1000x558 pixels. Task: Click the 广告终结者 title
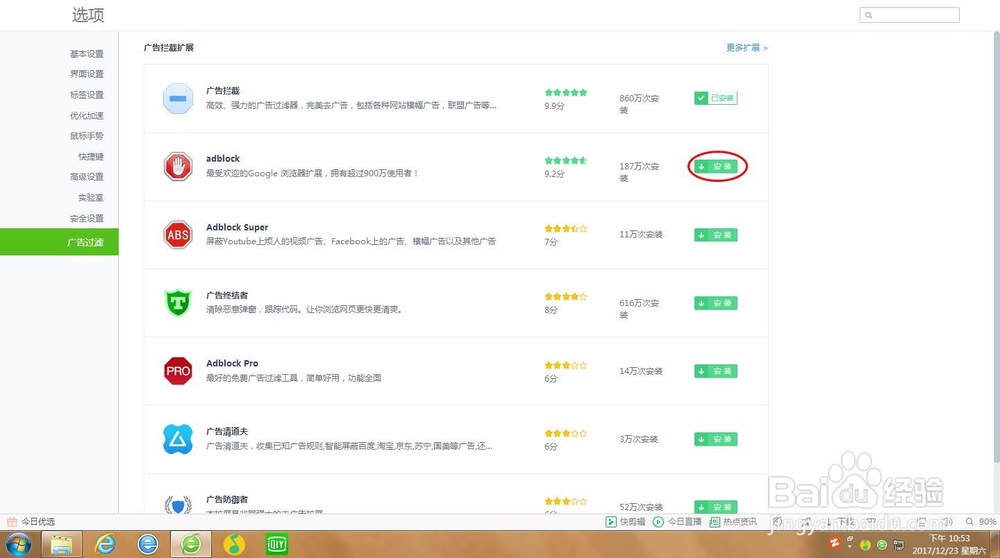[227, 295]
